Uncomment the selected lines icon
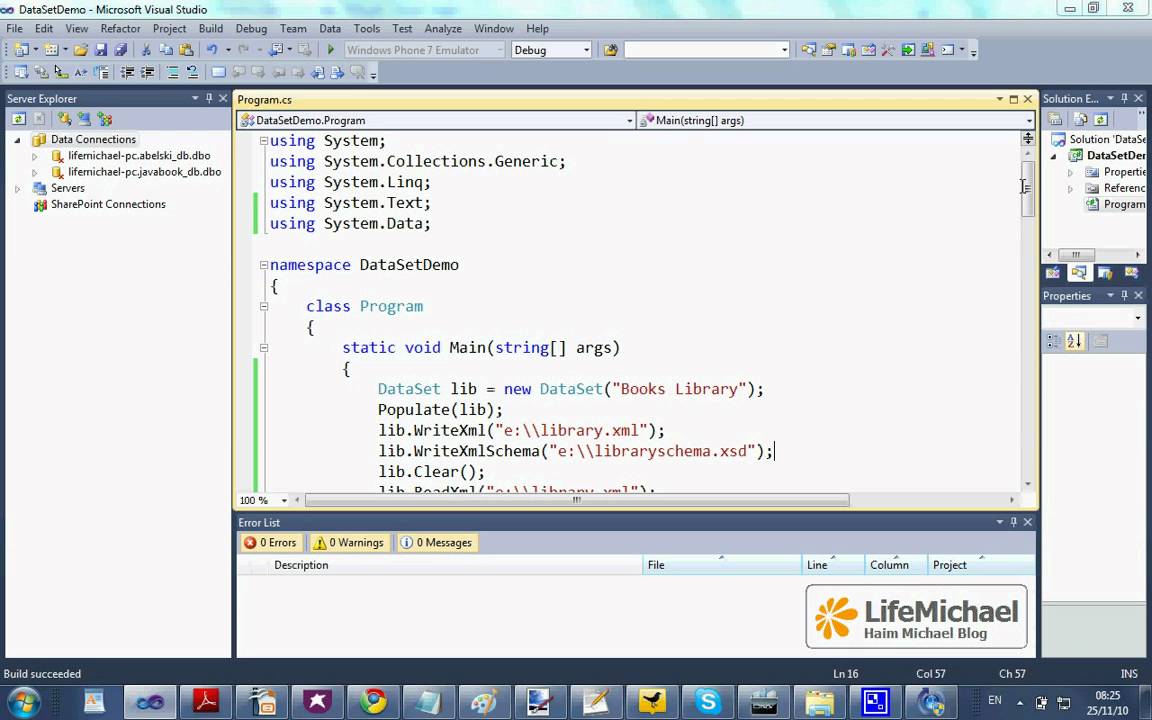 192,72
